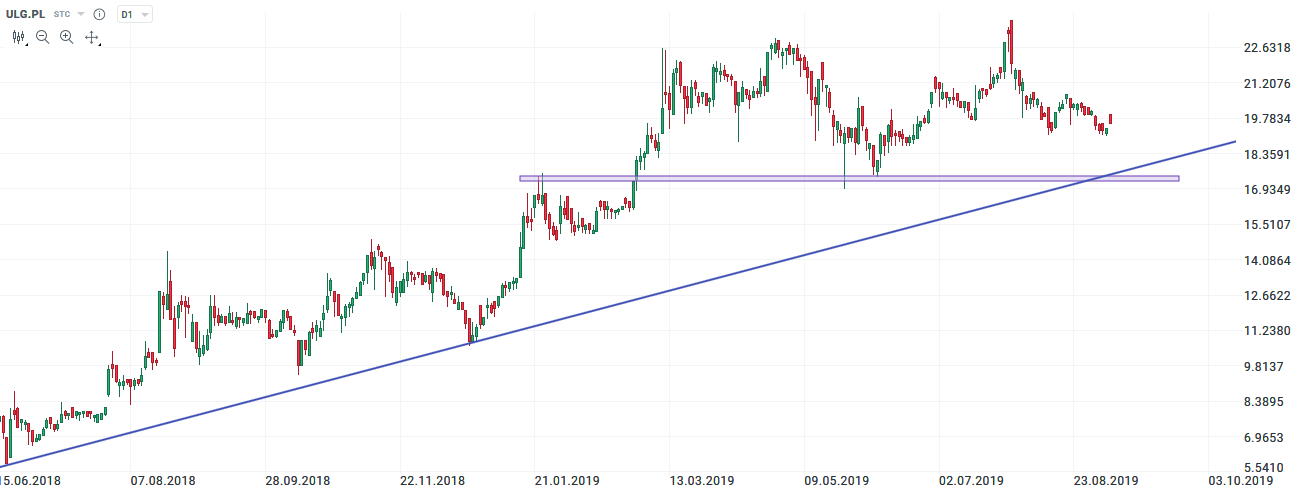
Task: Click the 03.10.2019 date axis label
Action: point(1242,481)
